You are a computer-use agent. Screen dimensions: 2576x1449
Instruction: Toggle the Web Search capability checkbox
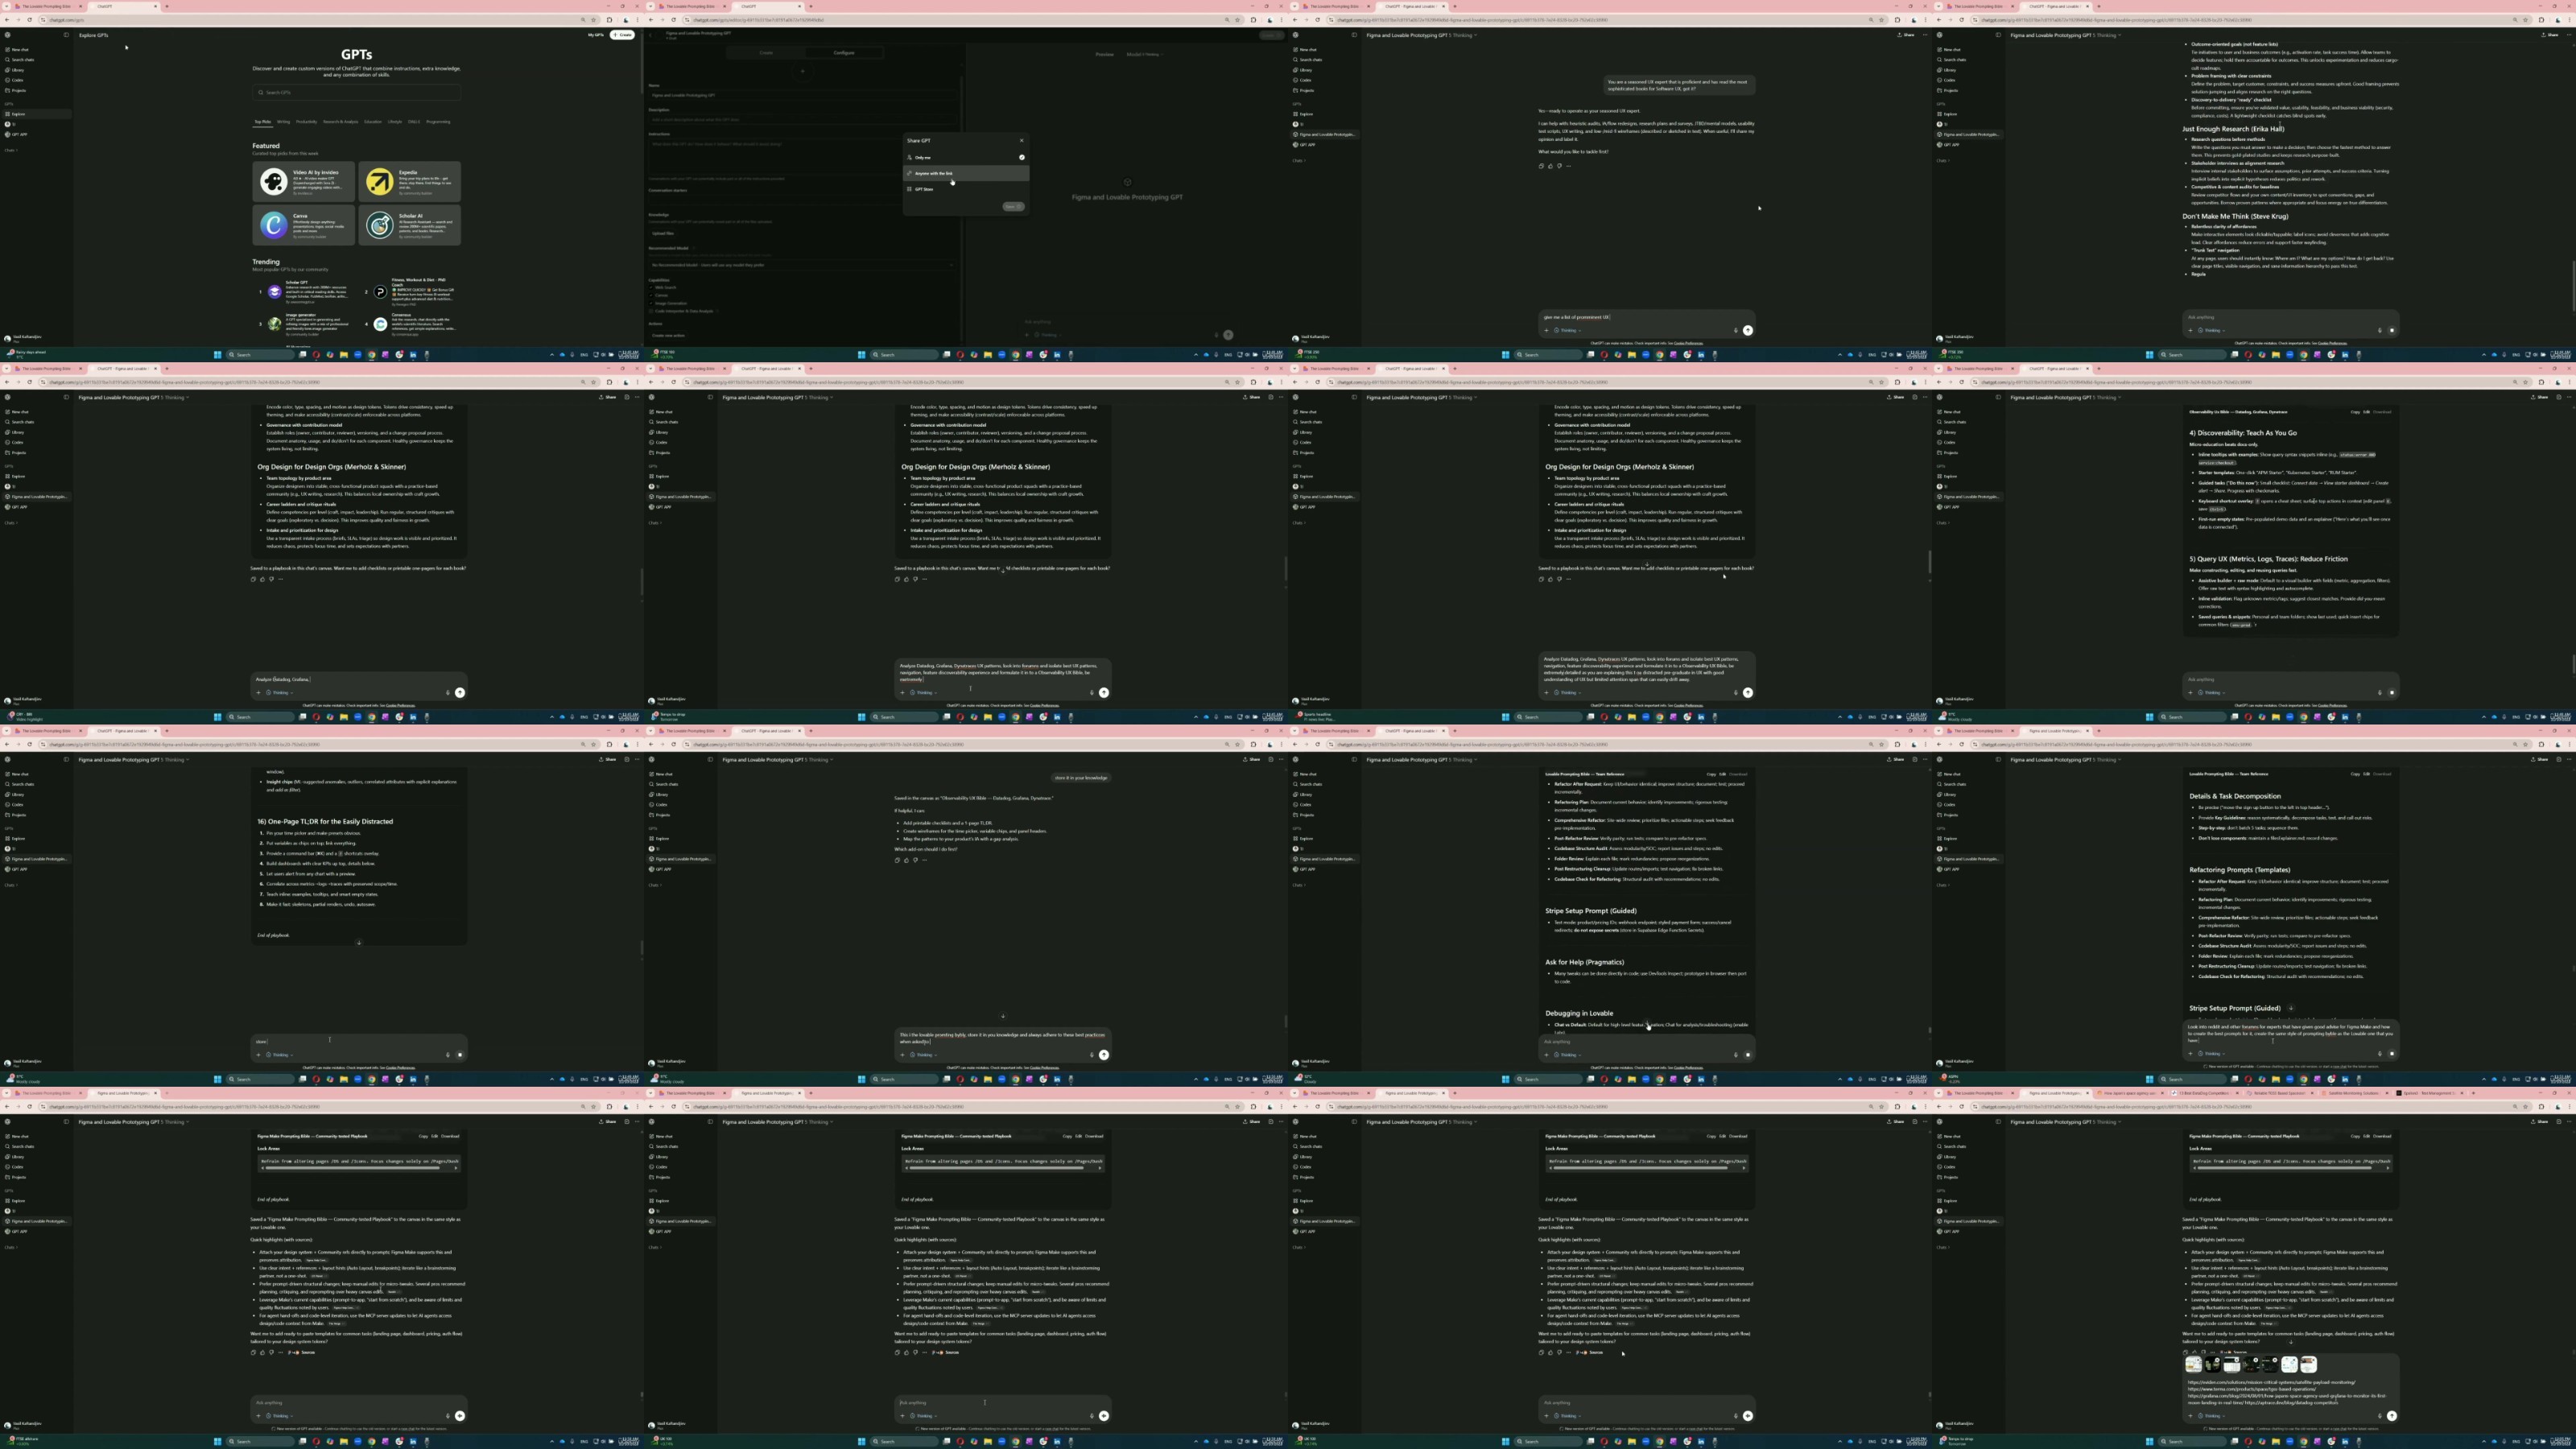652,287
